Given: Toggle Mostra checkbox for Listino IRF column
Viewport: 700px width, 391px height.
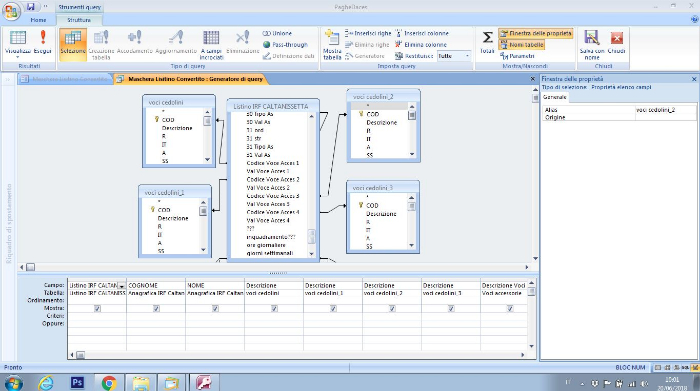Looking at the screenshot, I should click(97, 308).
